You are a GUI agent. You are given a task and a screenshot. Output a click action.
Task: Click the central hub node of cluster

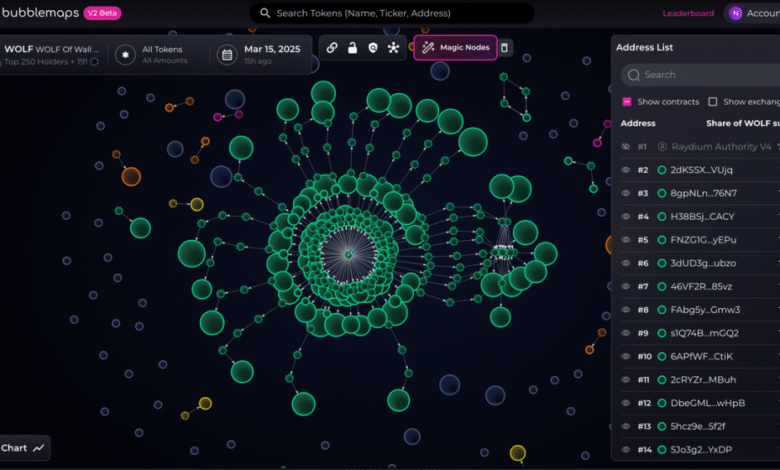point(349,254)
